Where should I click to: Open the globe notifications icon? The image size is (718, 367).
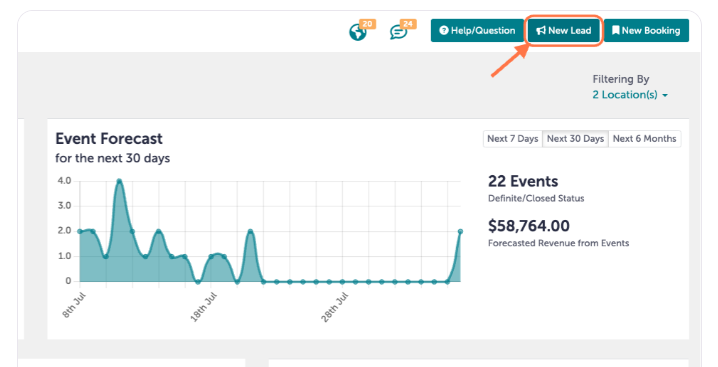click(358, 32)
